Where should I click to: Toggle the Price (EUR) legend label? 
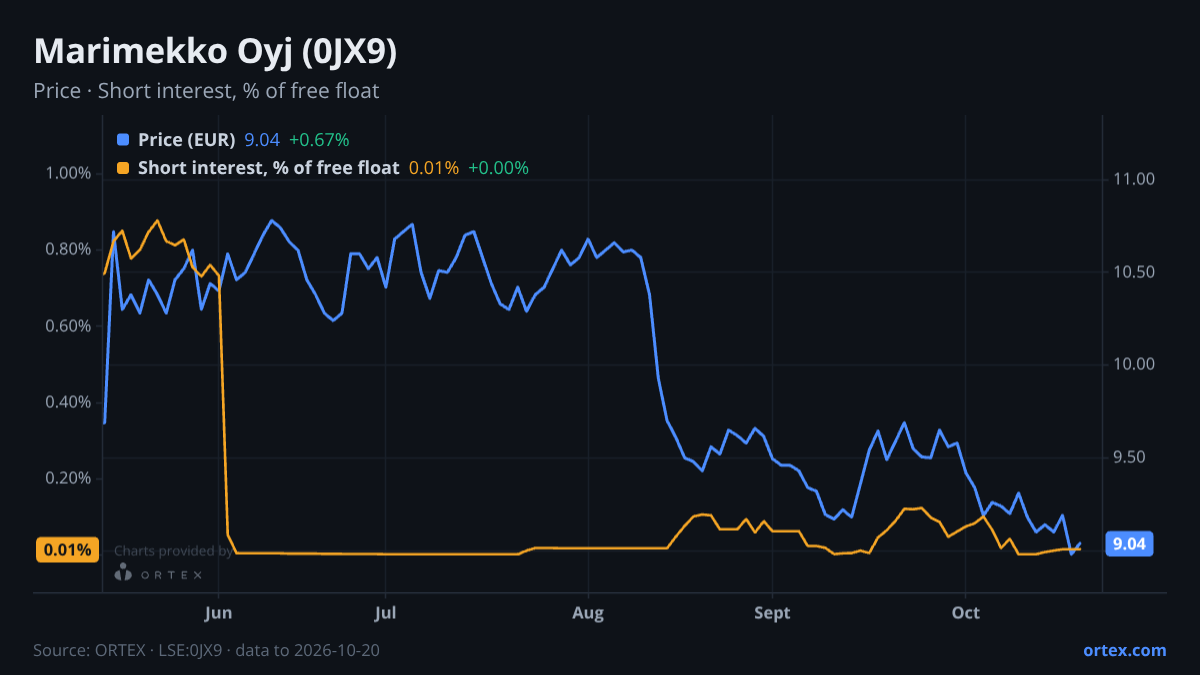(186, 140)
